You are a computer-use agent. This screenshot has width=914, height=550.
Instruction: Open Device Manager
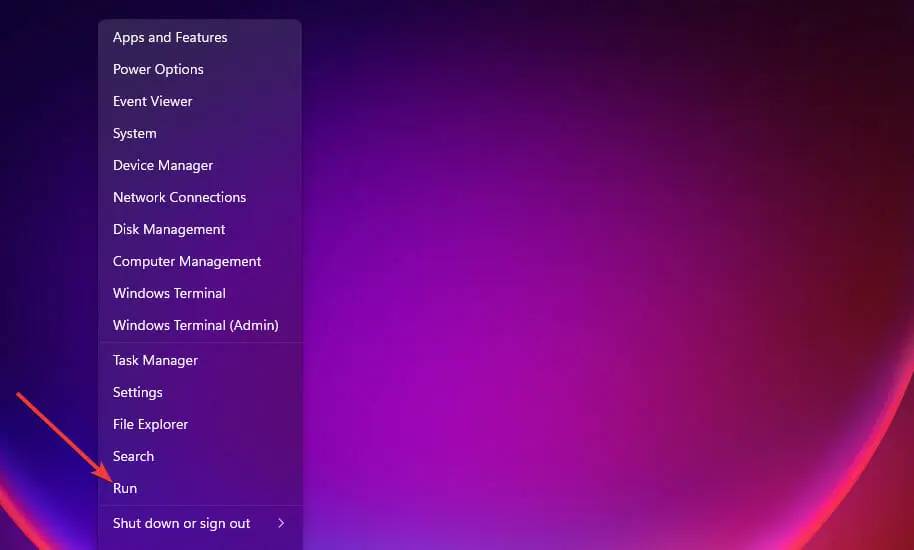coord(163,165)
